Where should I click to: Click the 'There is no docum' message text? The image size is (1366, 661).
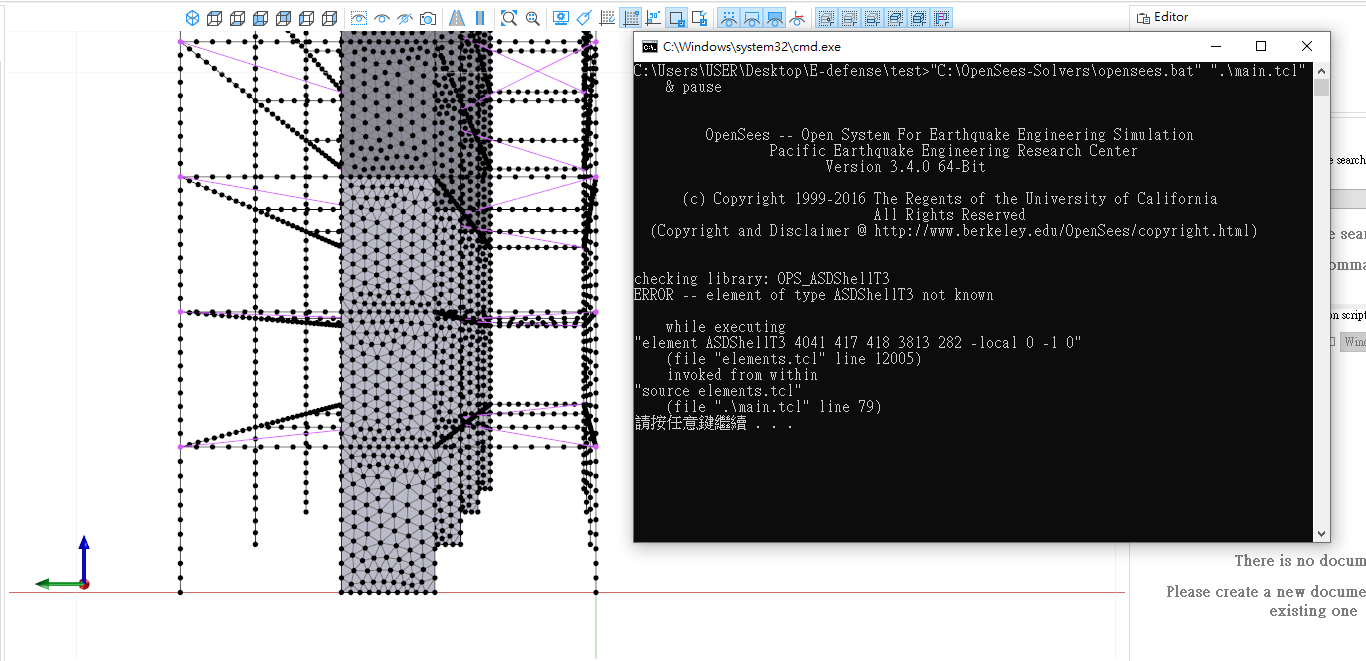click(x=1300, y=561)
